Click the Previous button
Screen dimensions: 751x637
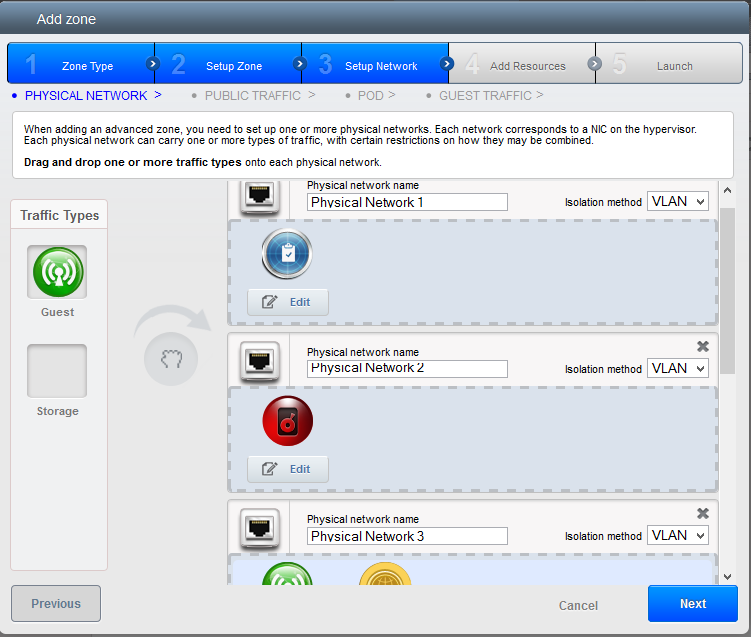(x=56, y=603)
